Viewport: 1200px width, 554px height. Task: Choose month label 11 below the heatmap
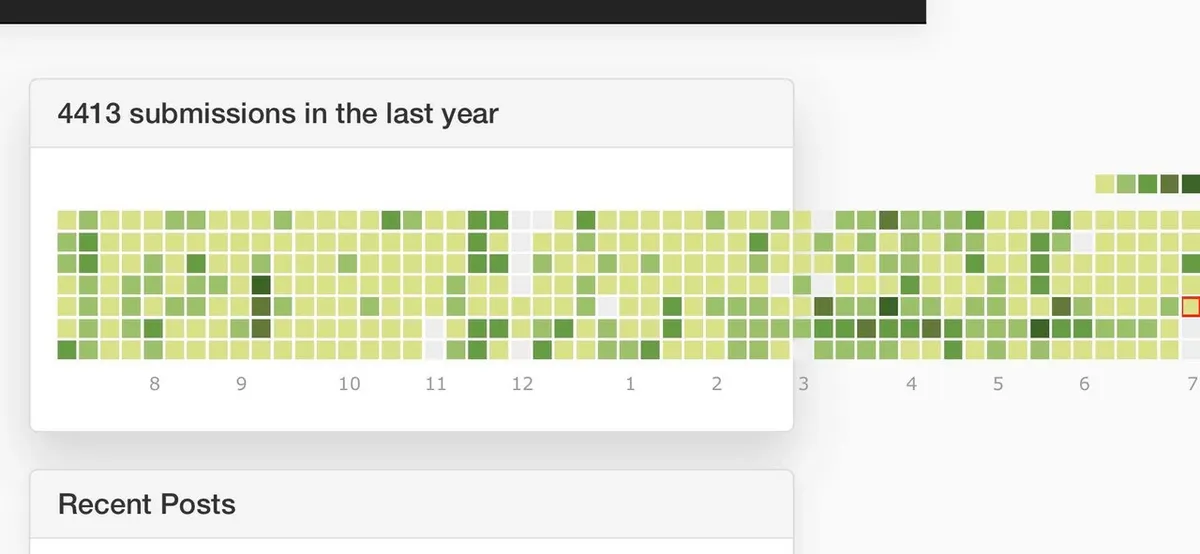click(435, 384)
